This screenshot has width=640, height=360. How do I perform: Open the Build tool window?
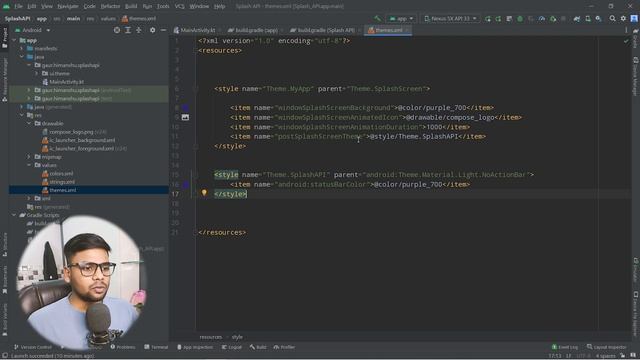[258, 347]
